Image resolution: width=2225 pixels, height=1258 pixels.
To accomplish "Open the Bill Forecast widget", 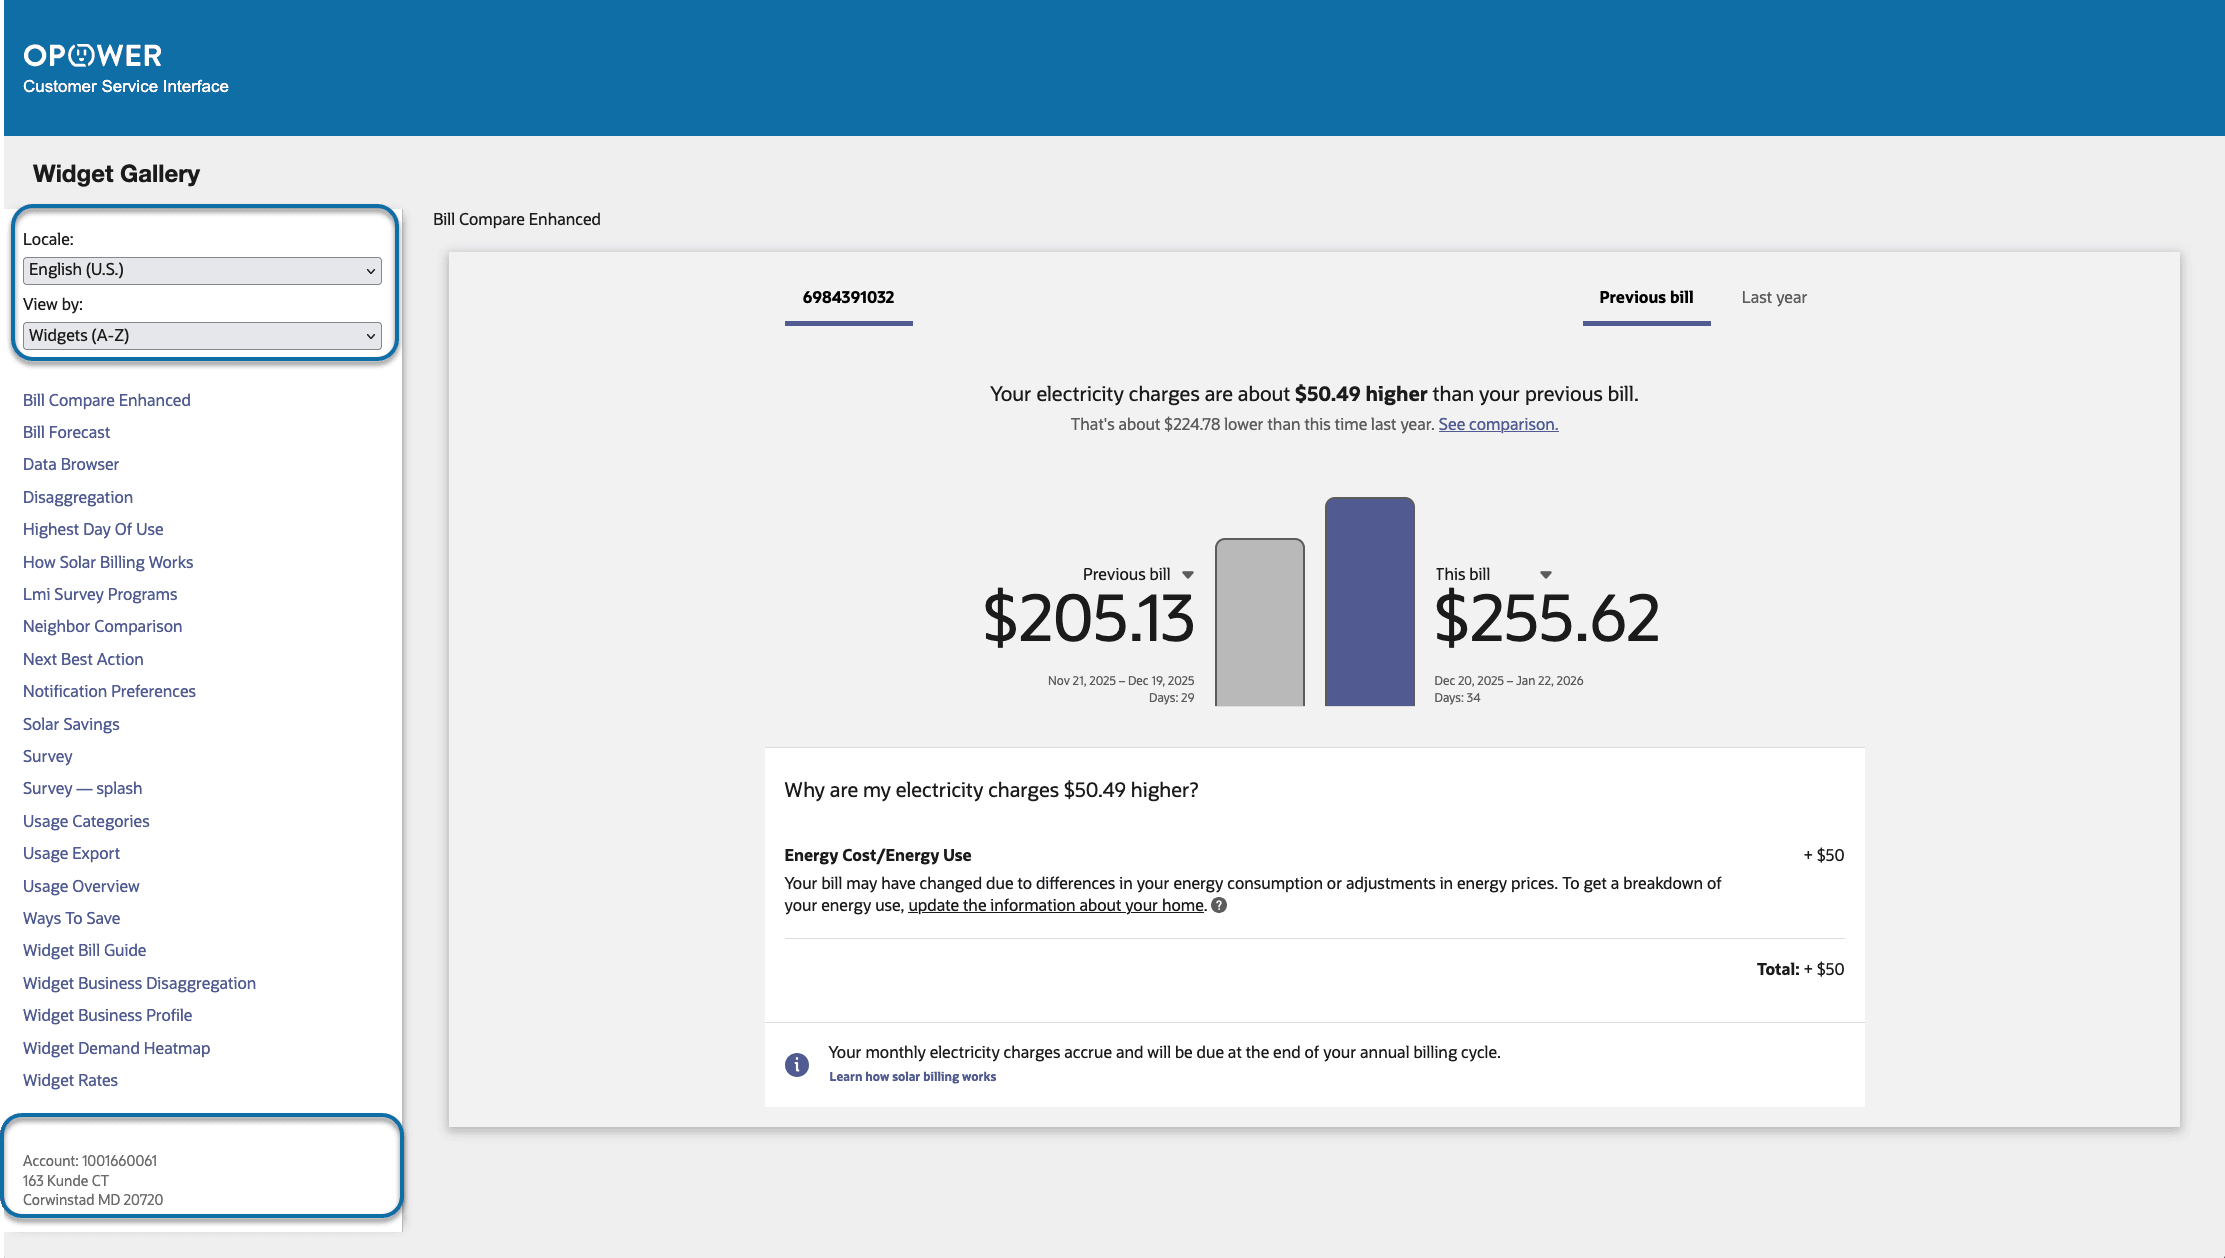I will (66, 433).
